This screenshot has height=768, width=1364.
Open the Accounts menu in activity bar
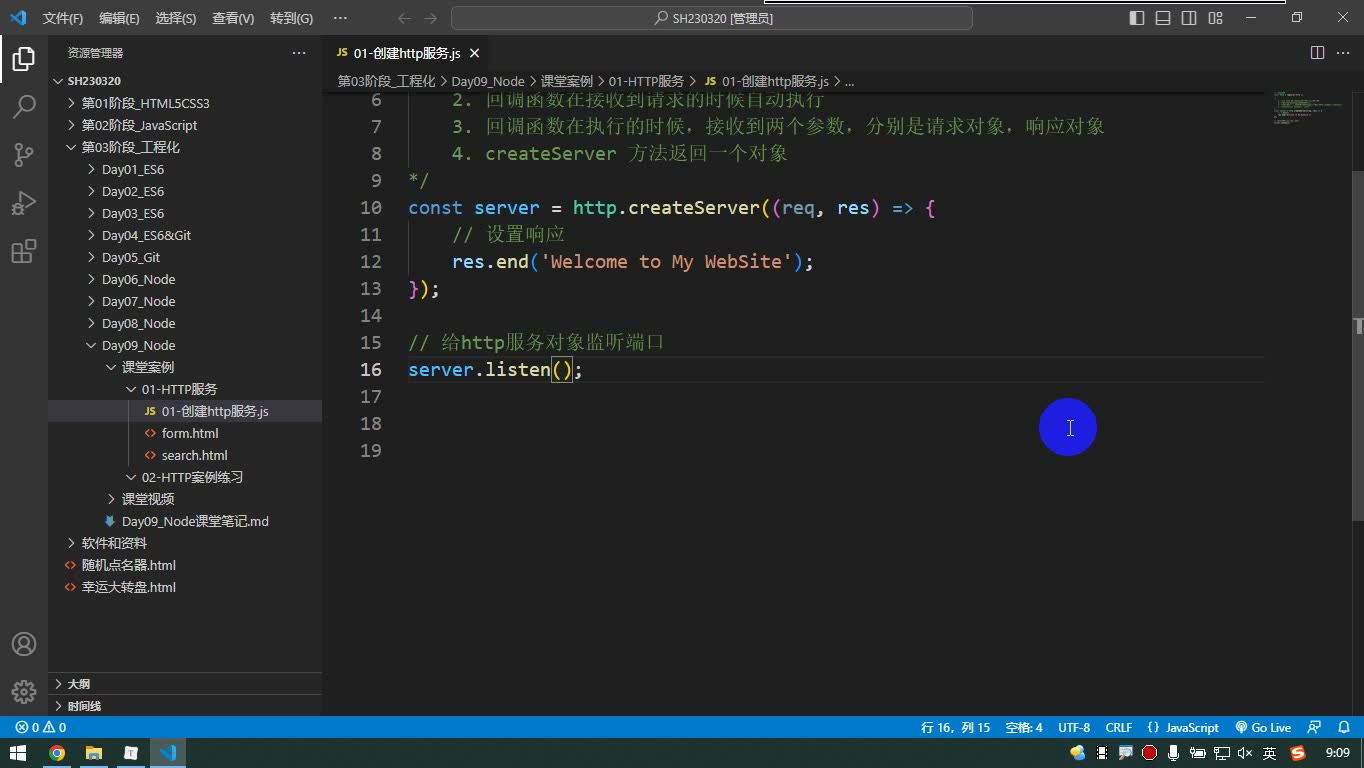pos(24,644)
